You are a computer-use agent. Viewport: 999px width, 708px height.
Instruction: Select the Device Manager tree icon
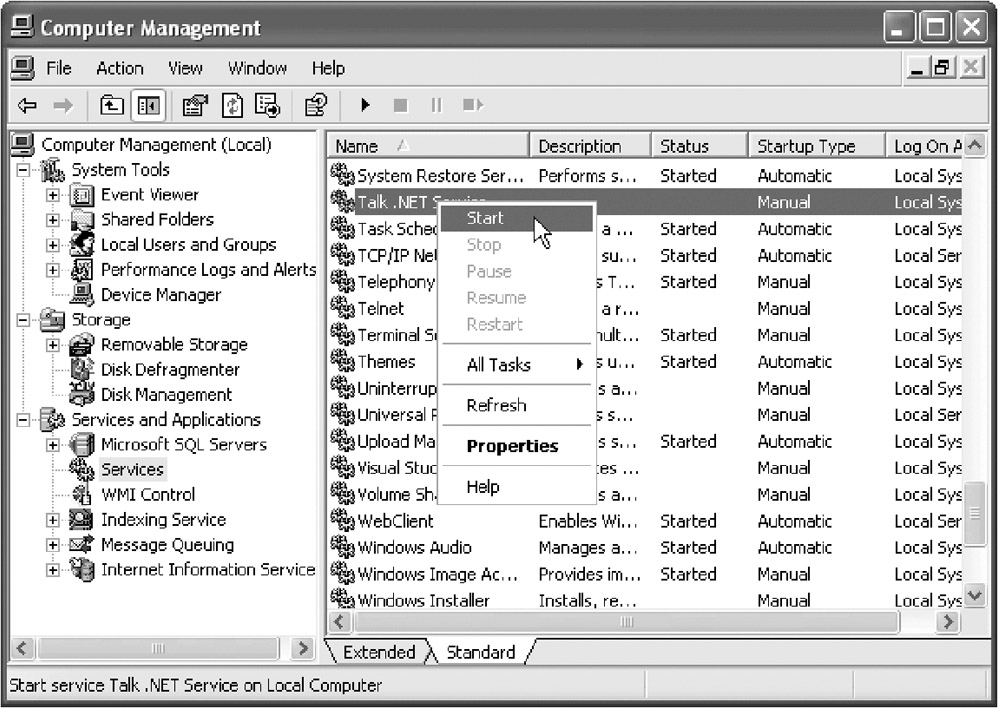tap(84, 295)
